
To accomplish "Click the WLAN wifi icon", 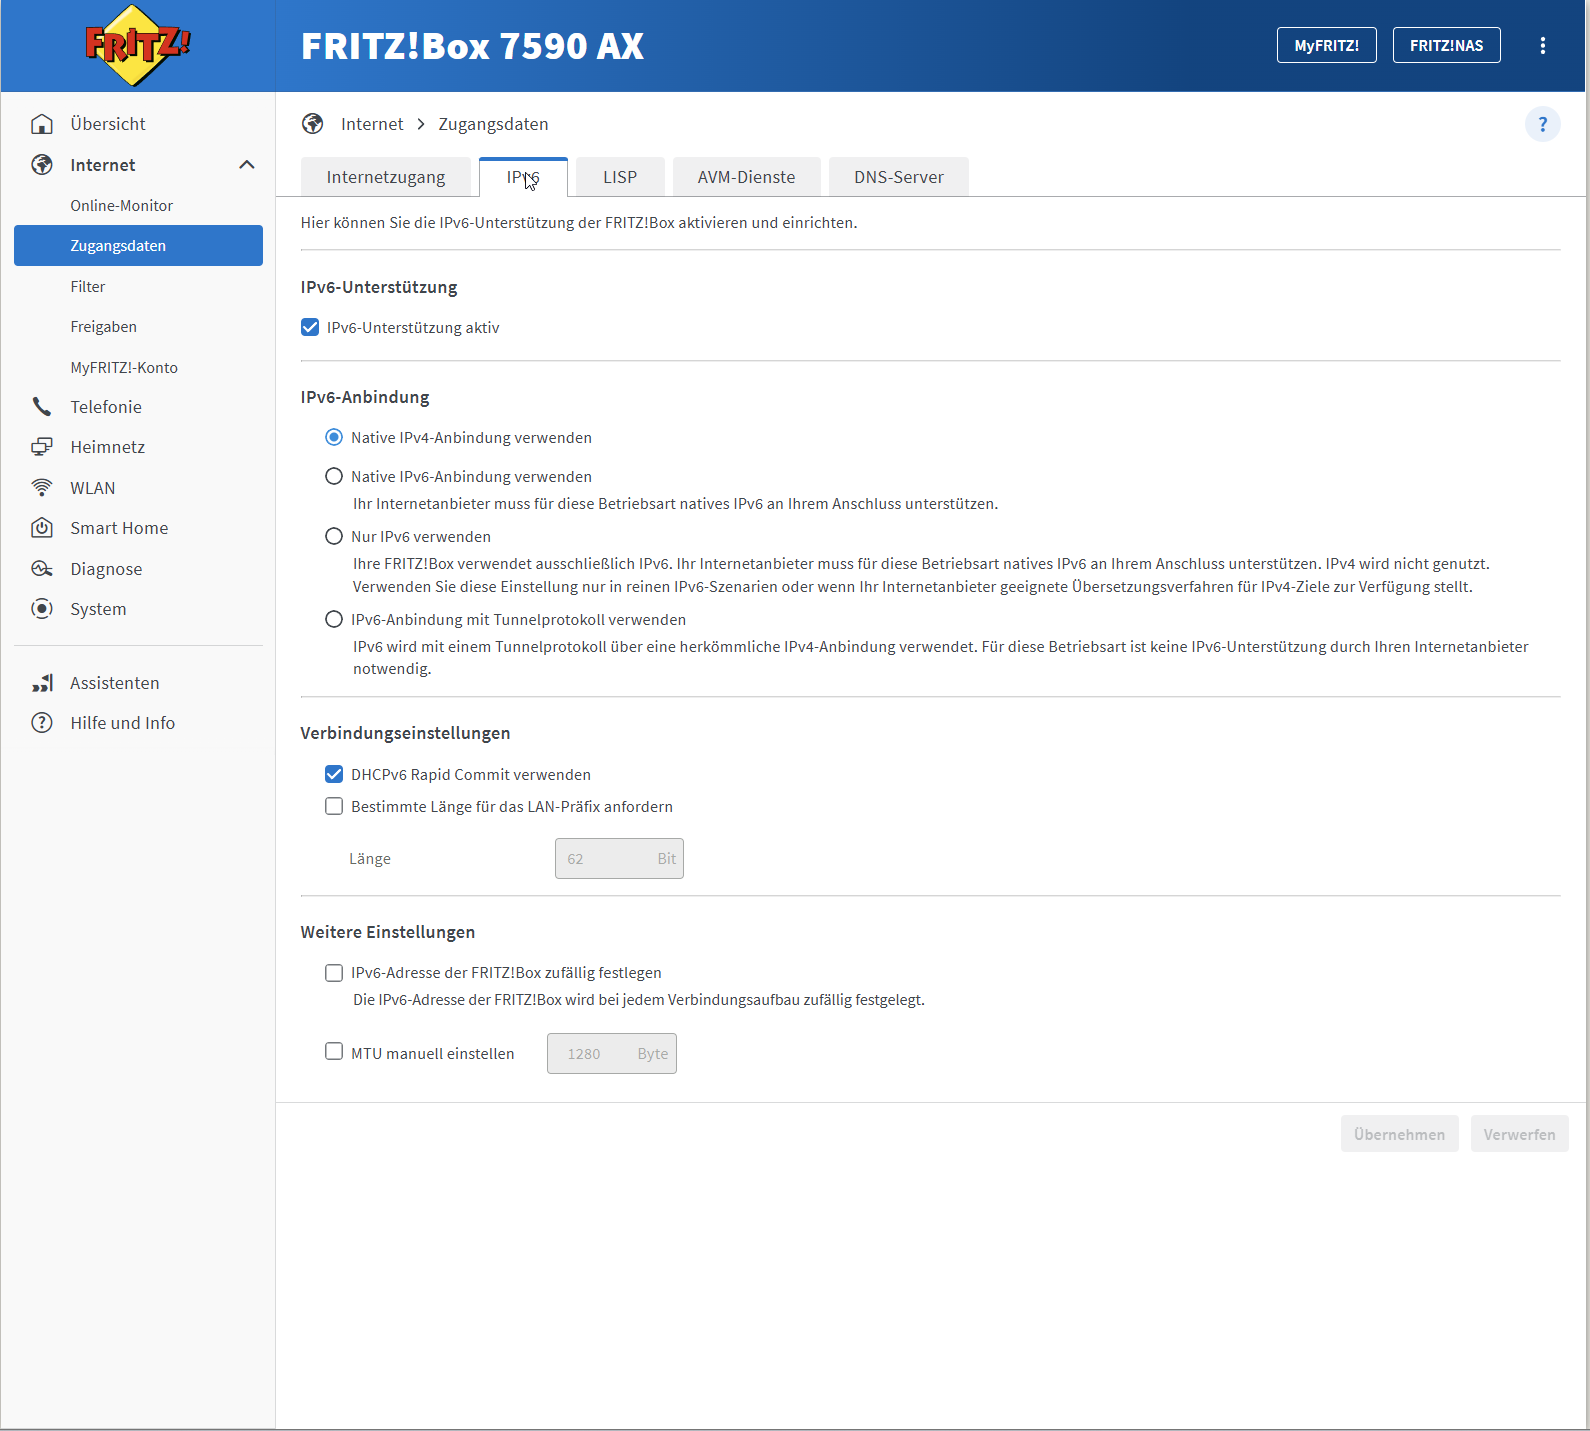I will (42, 488).
